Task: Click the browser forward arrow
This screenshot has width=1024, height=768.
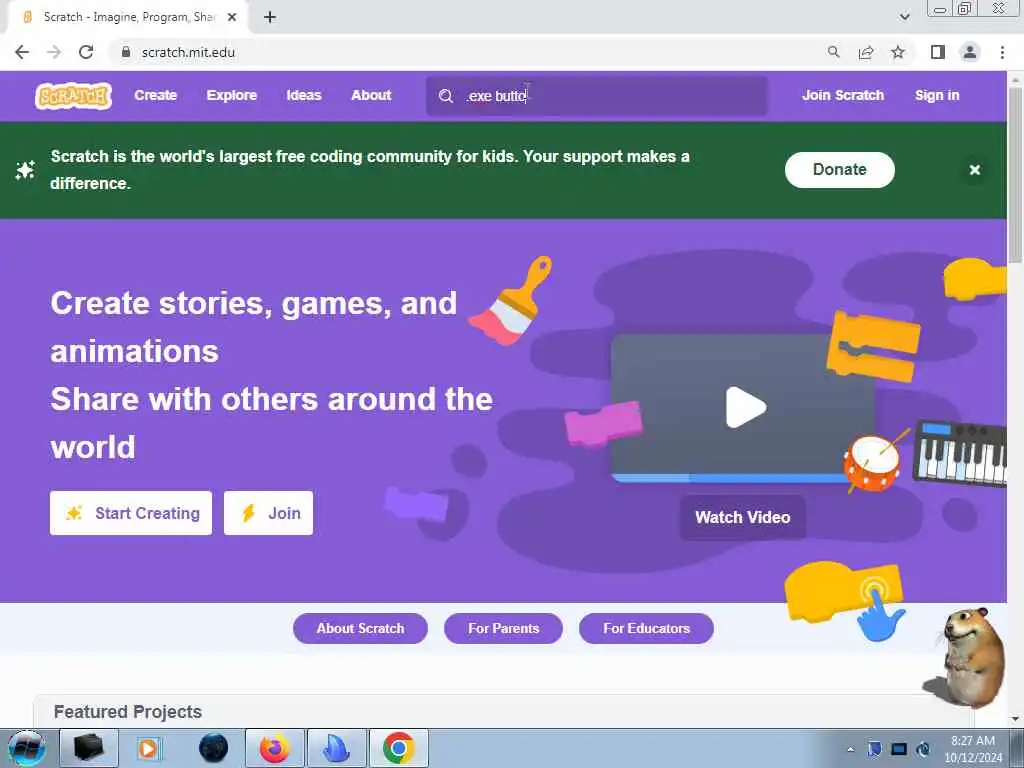Action: [x=54, y=52]
